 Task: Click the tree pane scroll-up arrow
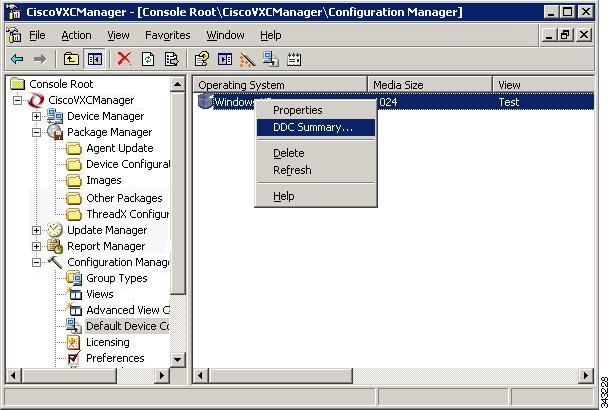[178, 84]
